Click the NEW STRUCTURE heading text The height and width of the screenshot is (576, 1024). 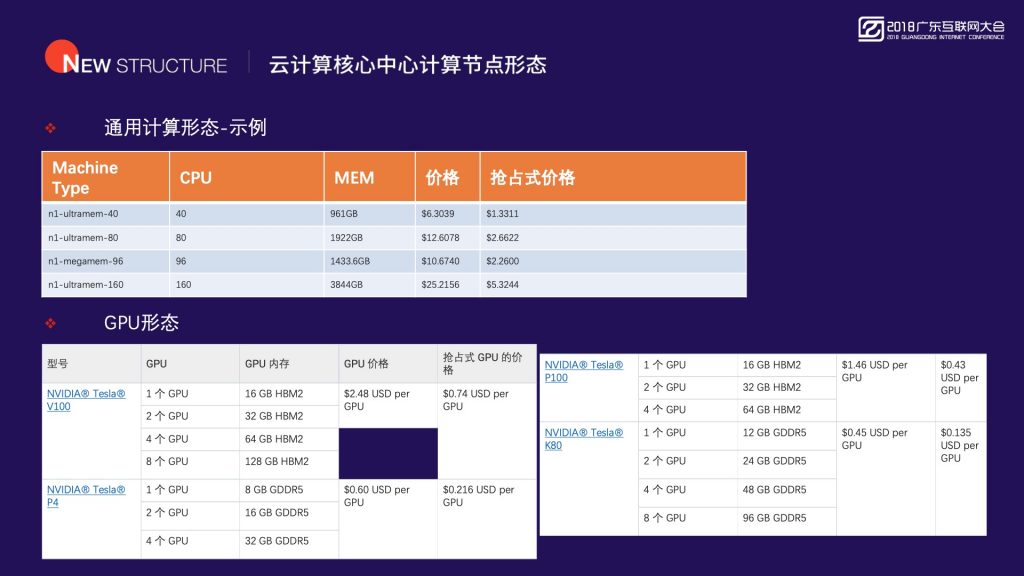click(x=144, y=65)
